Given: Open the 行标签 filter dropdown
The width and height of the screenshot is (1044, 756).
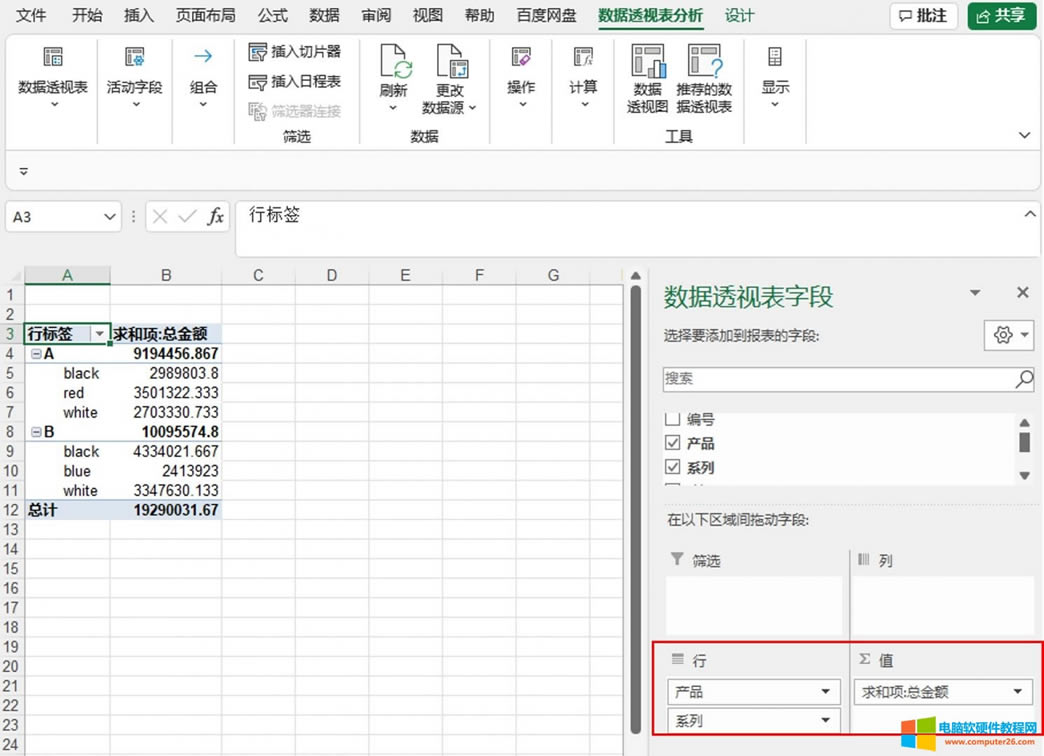Looking at the screenshot, I should tap(99, 334).
